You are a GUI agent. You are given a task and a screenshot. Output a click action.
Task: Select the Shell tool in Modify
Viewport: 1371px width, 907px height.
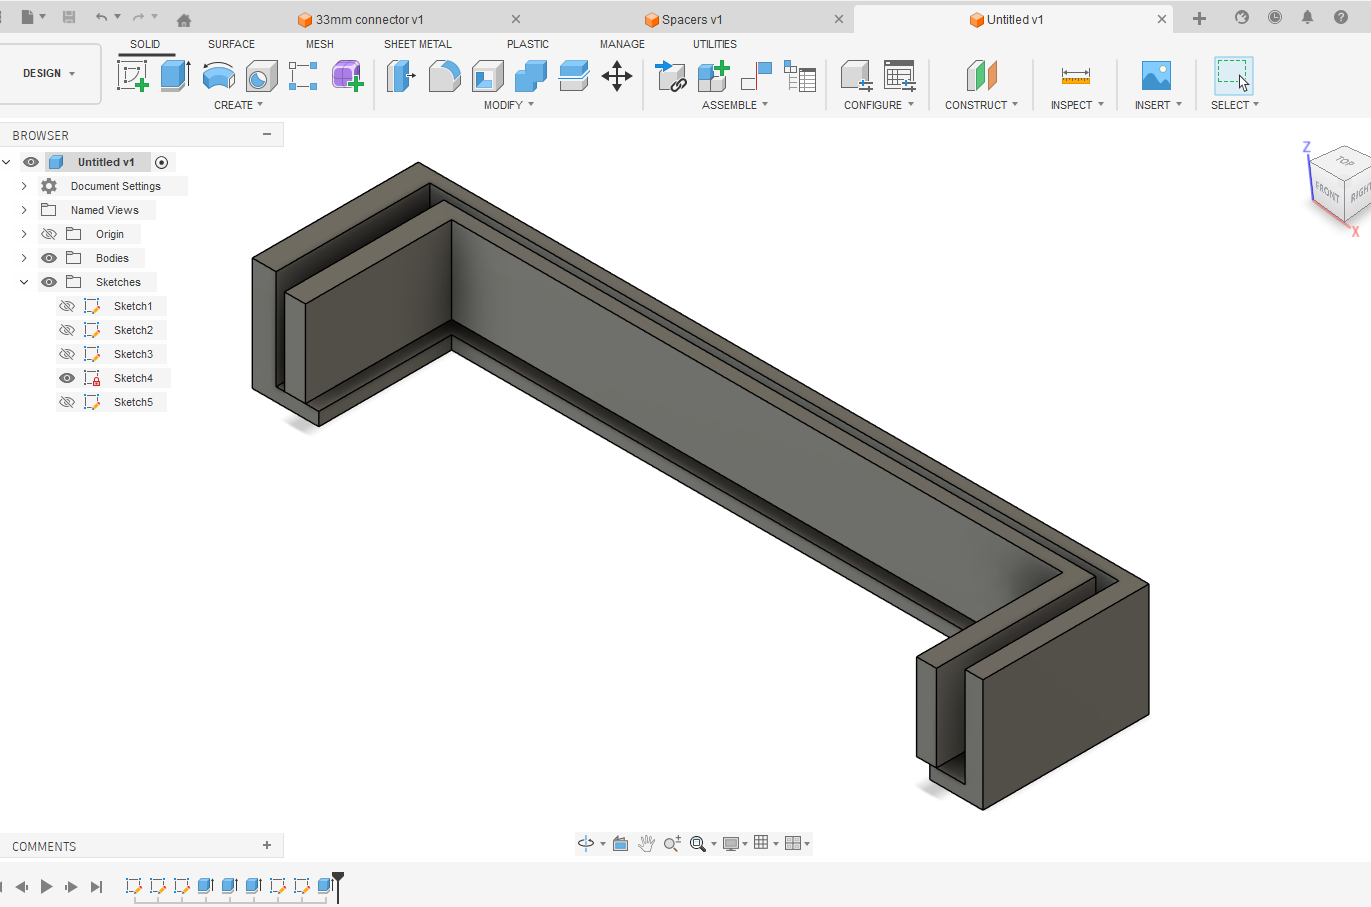point(487,76)
